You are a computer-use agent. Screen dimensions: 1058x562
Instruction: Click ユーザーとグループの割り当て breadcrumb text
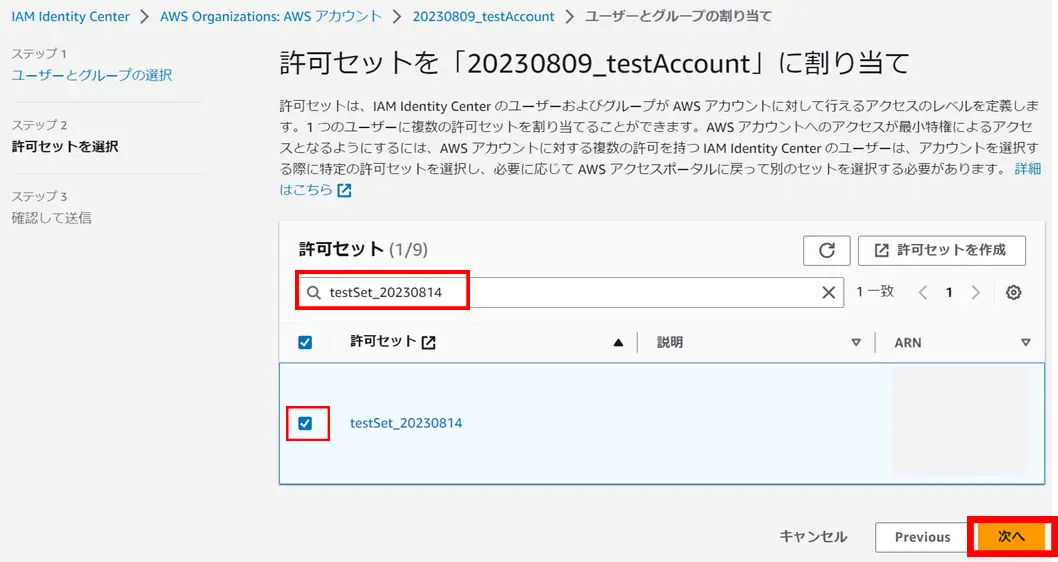point(678,16)
